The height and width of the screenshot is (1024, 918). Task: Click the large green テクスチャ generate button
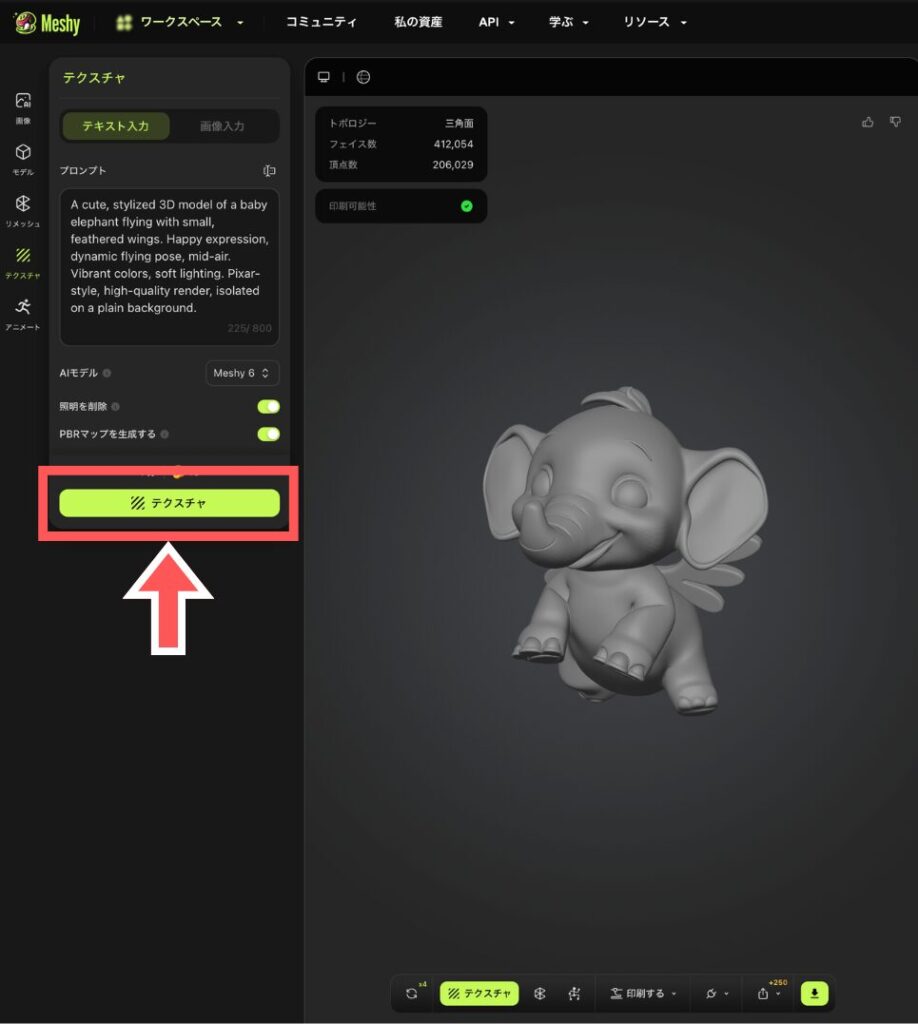tap(169, 503)
